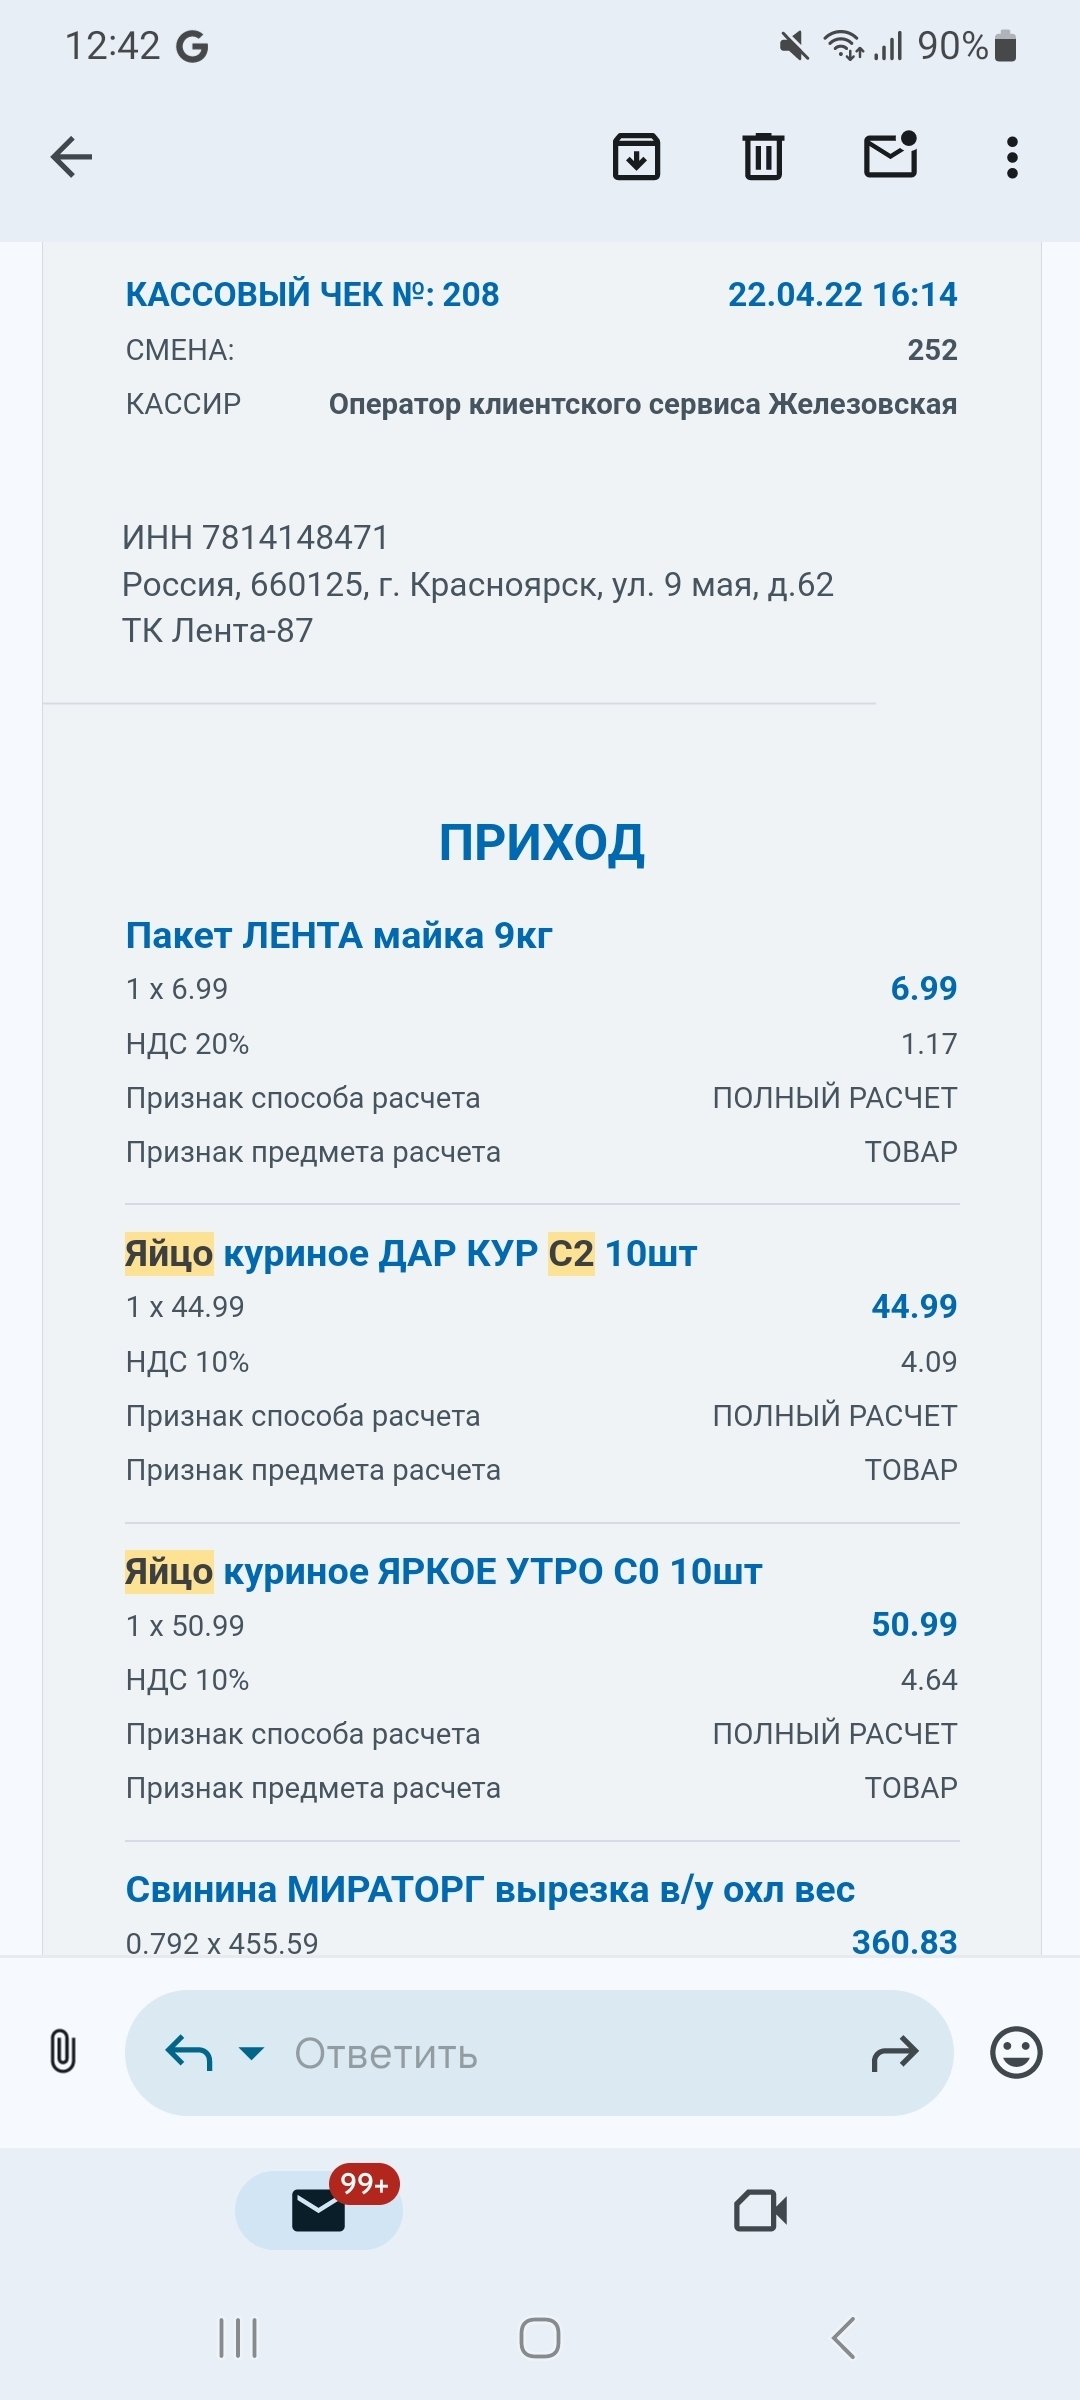Switch to the Meet video tab
The height and width of the screenshot is (2400, 1080).
pyautogui.click(x=760, y=2210)
